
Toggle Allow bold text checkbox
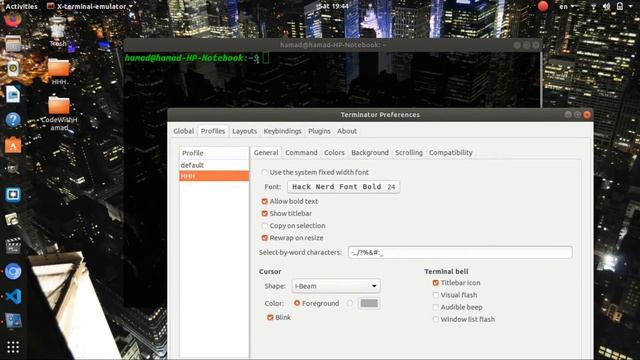pos(264,201)
